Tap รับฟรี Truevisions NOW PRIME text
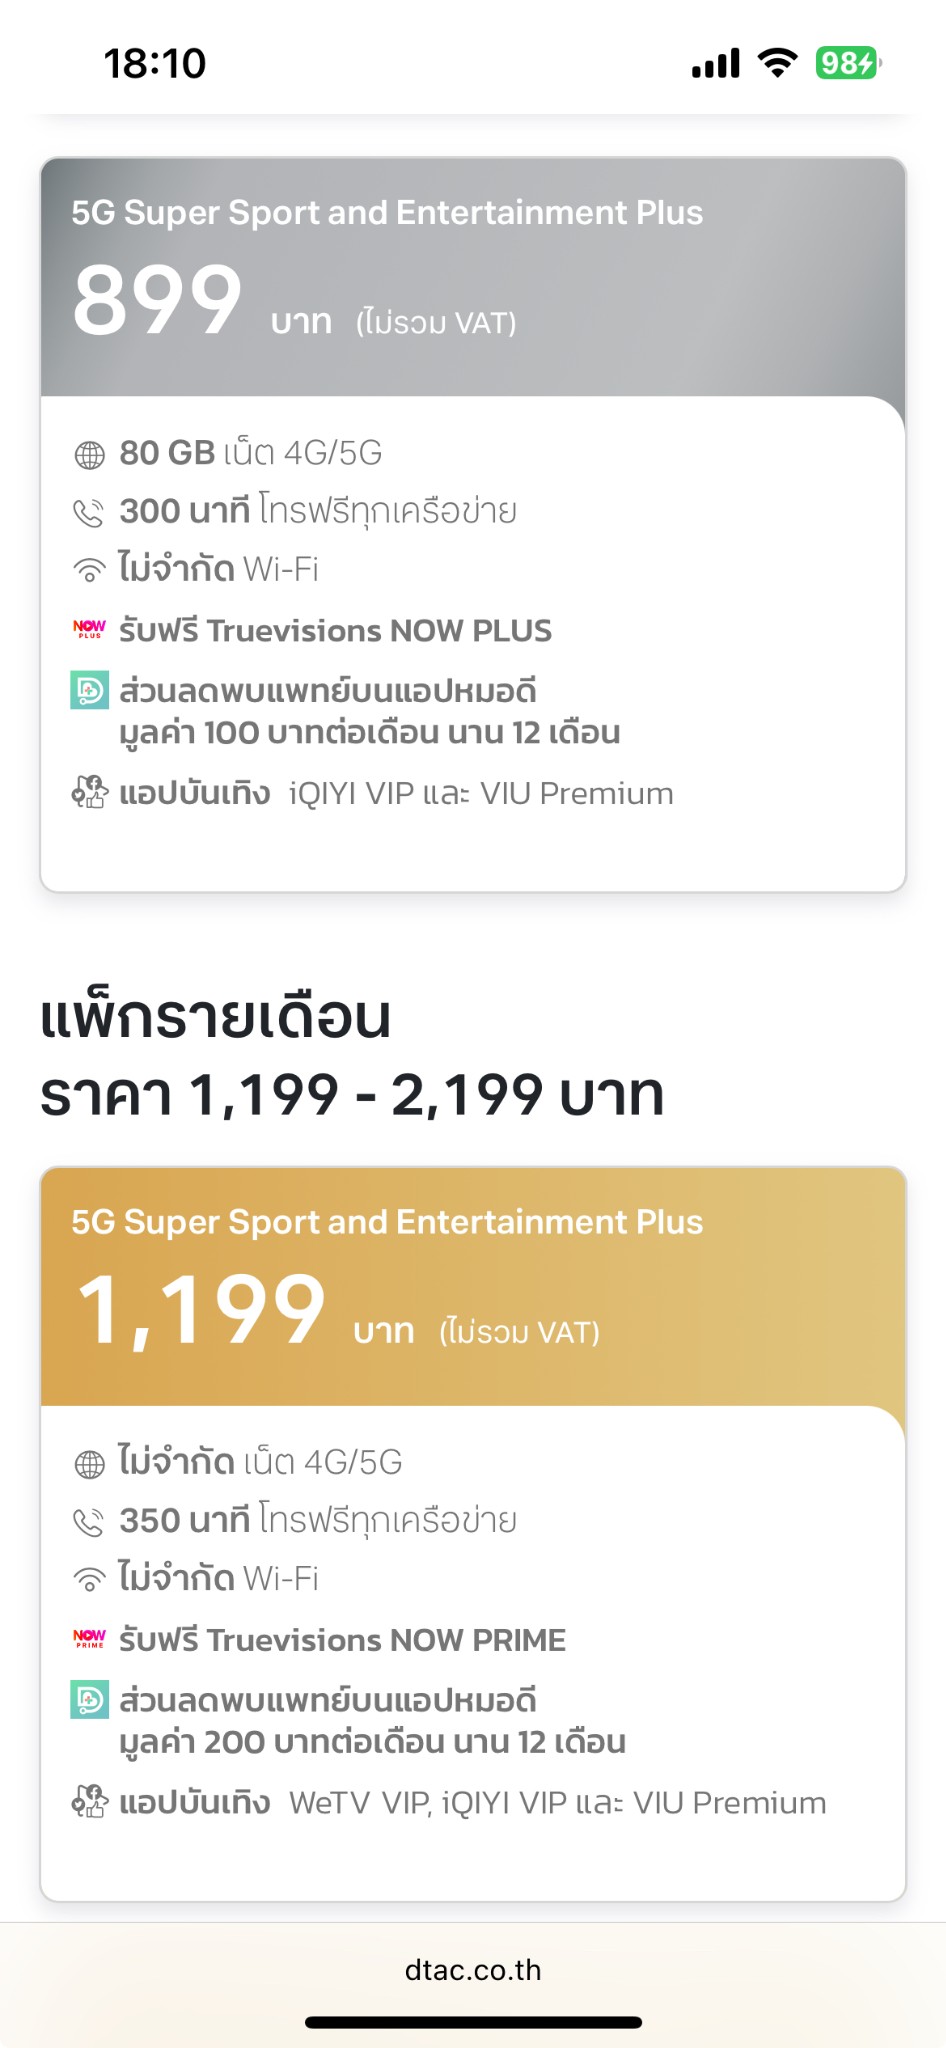Image resolution: width=946 pixels, height=2048 pixels. point(342,1640)
